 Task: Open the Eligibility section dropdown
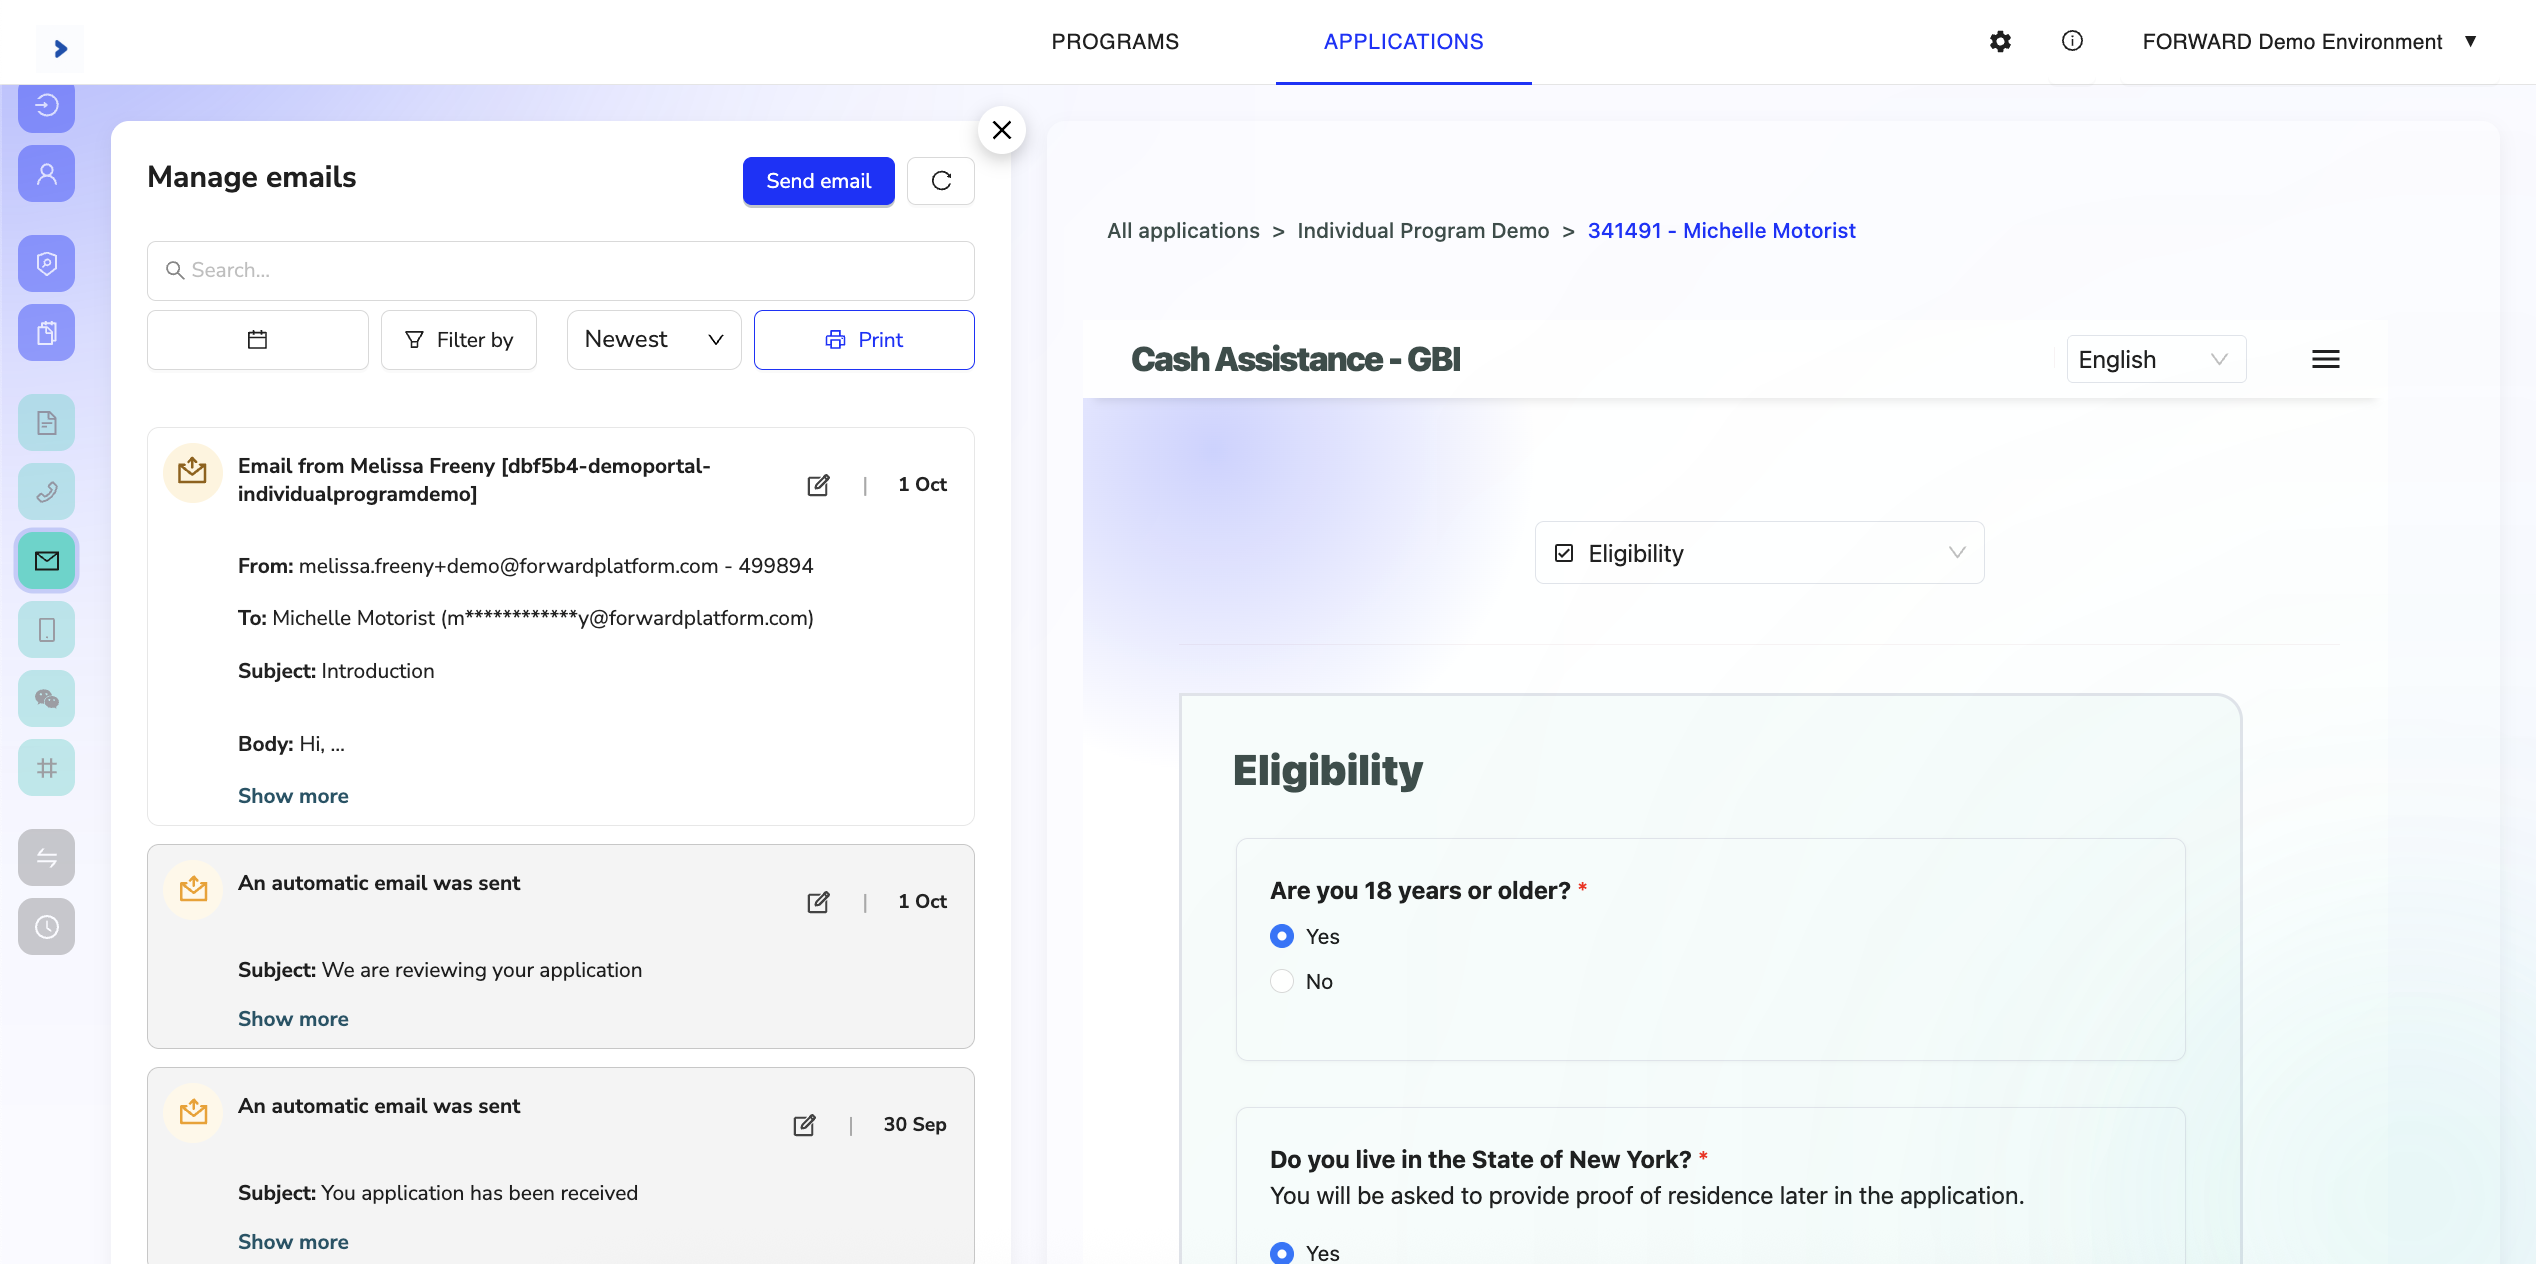pos(1759,553)
